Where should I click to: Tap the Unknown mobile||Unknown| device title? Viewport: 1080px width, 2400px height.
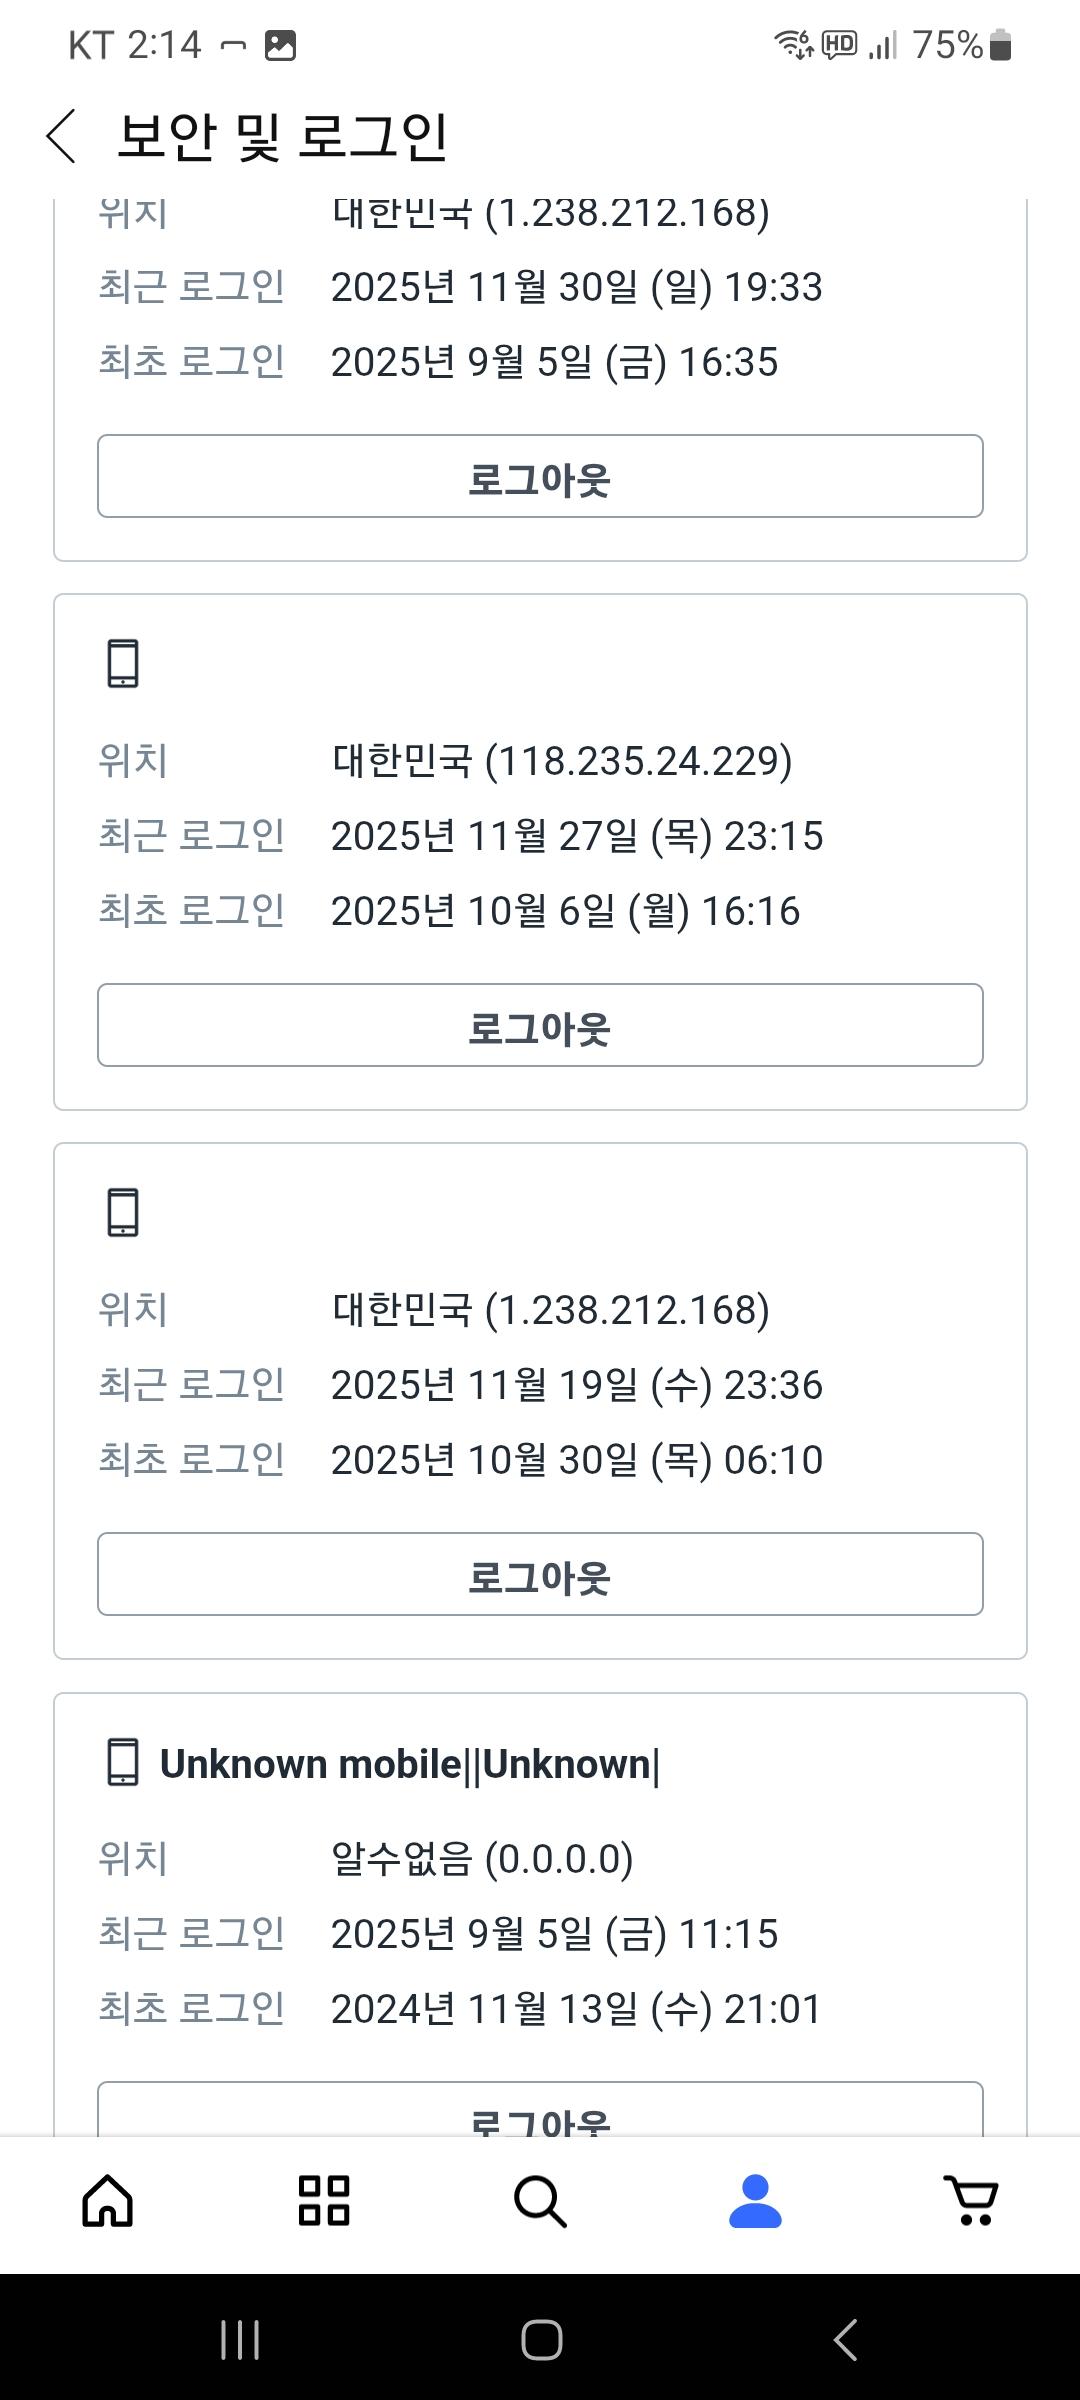(410, 1764)
